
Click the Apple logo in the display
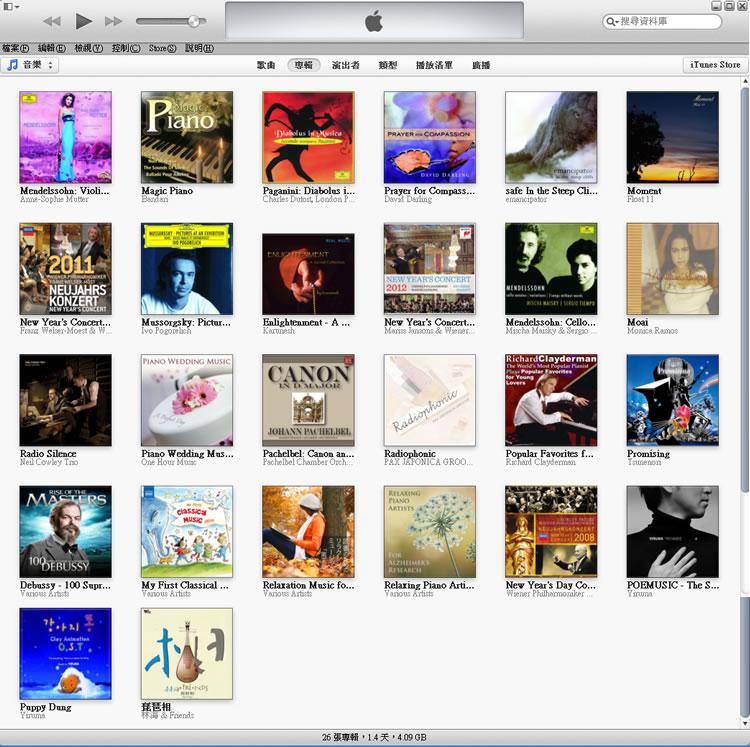(374, 22)
